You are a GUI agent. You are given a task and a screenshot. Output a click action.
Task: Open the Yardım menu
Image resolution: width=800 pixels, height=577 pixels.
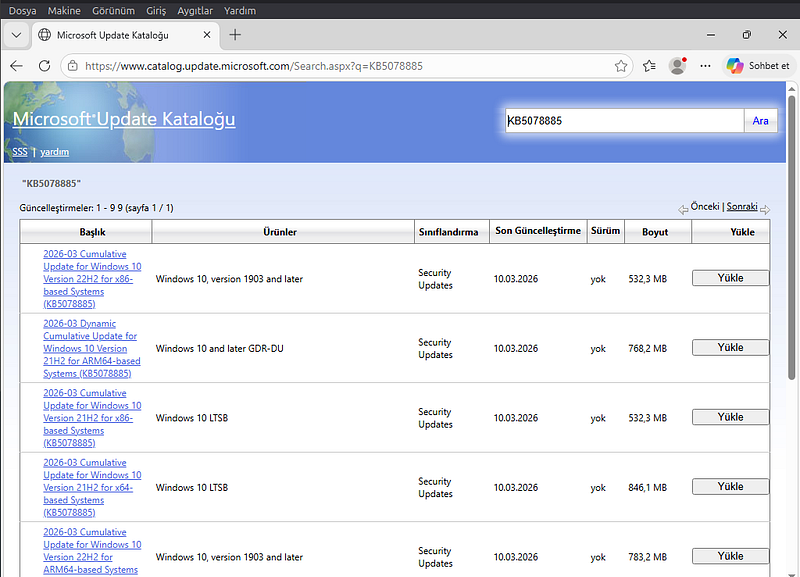[x=240, y=11]
